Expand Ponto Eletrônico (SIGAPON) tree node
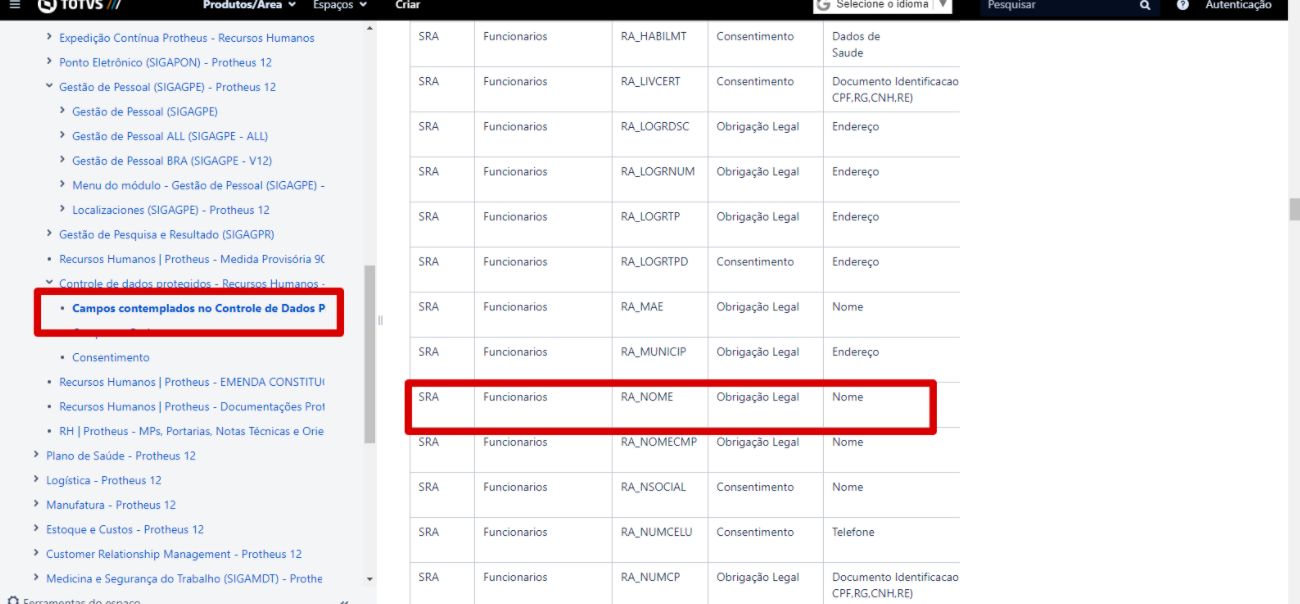 click(x=50, y=62)
